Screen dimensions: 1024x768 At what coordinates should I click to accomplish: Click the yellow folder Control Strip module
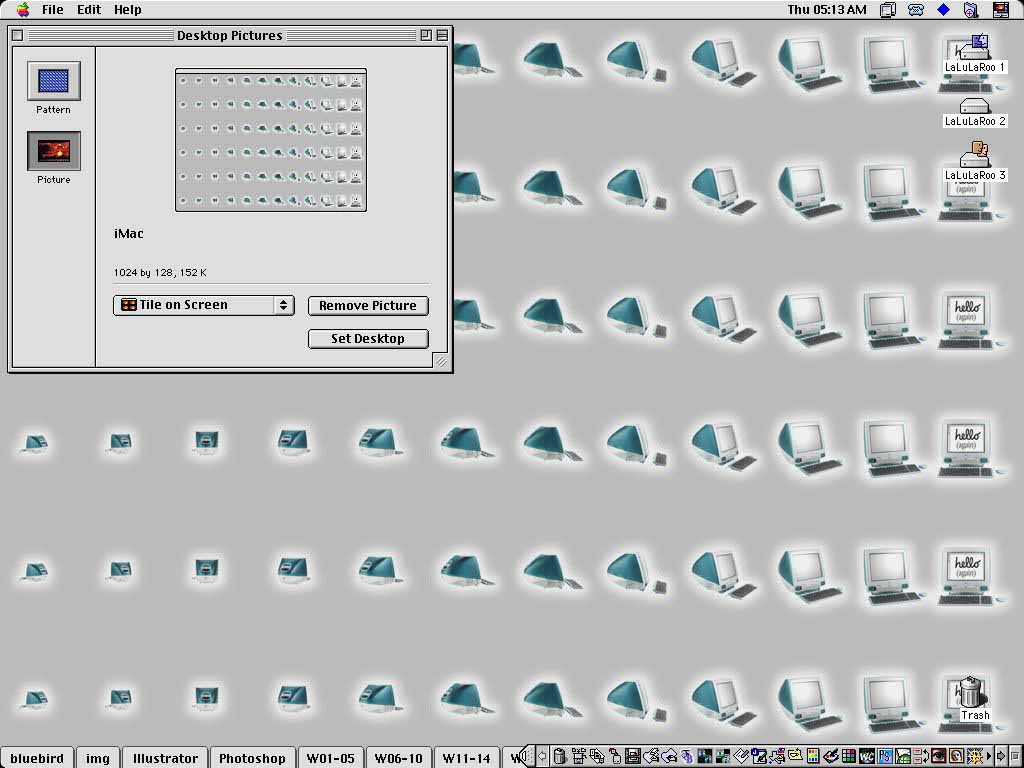click(795, 756)
